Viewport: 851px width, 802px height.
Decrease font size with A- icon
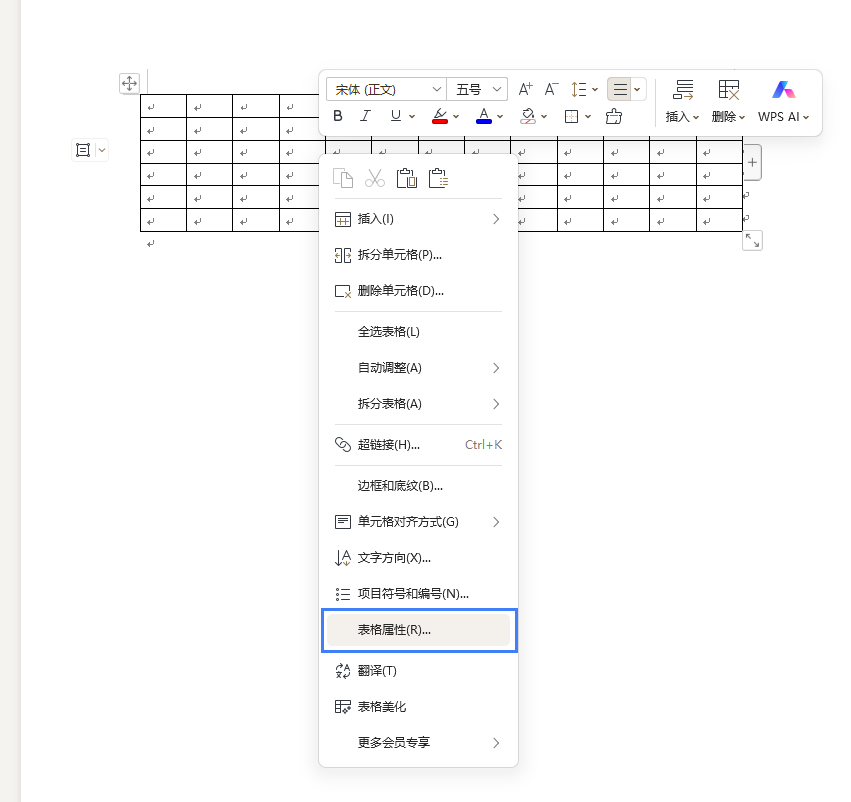pos(551,89)
